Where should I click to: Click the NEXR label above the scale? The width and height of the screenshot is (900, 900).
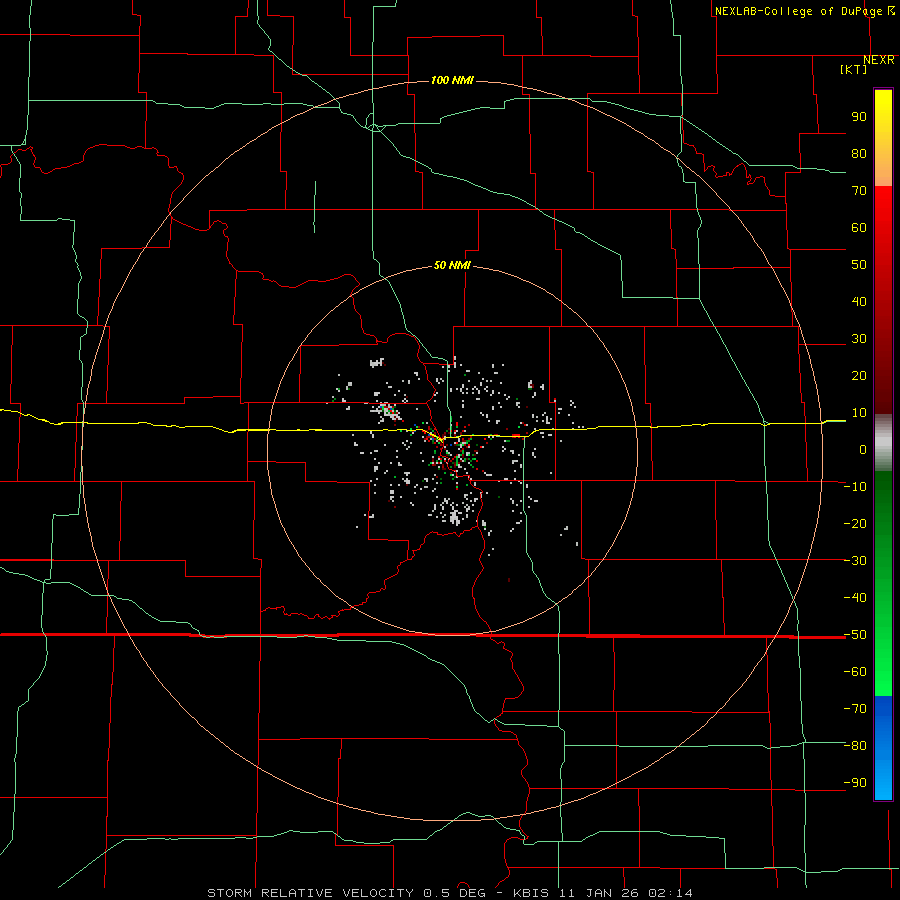(878, 60)
